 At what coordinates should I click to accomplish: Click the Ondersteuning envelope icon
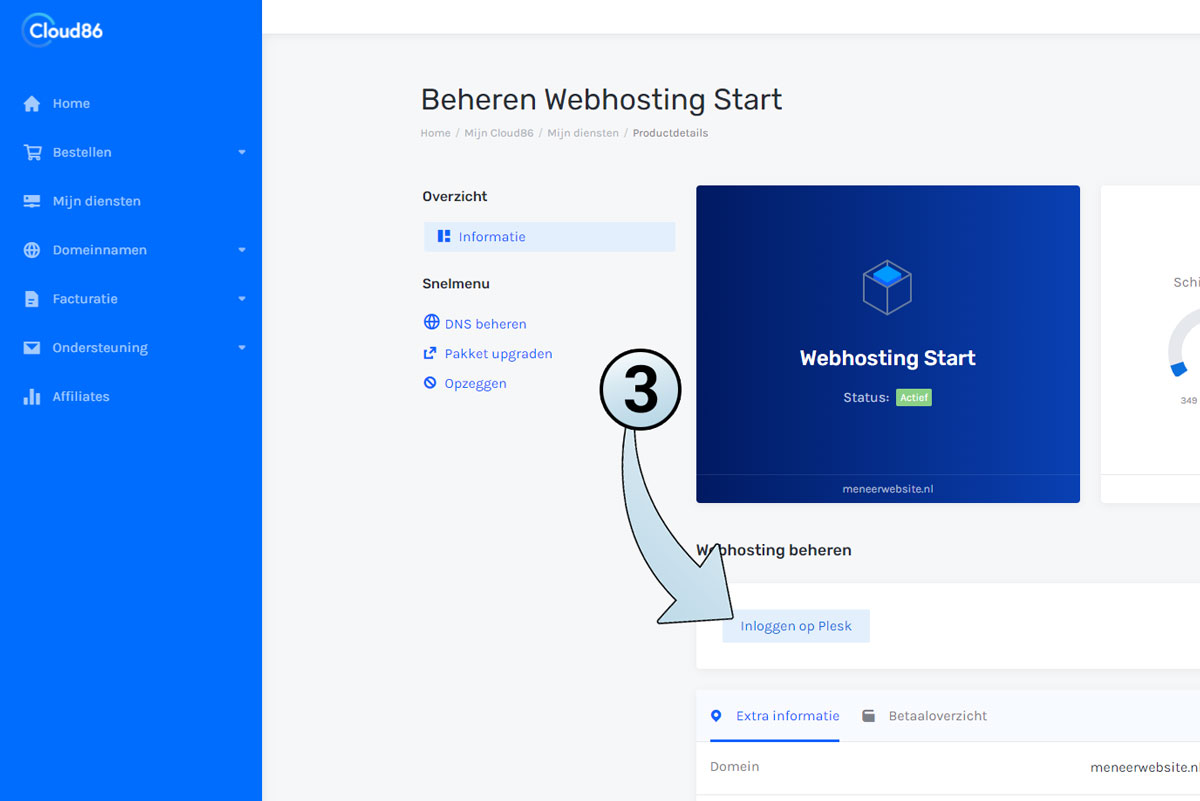tap(32, 348)
